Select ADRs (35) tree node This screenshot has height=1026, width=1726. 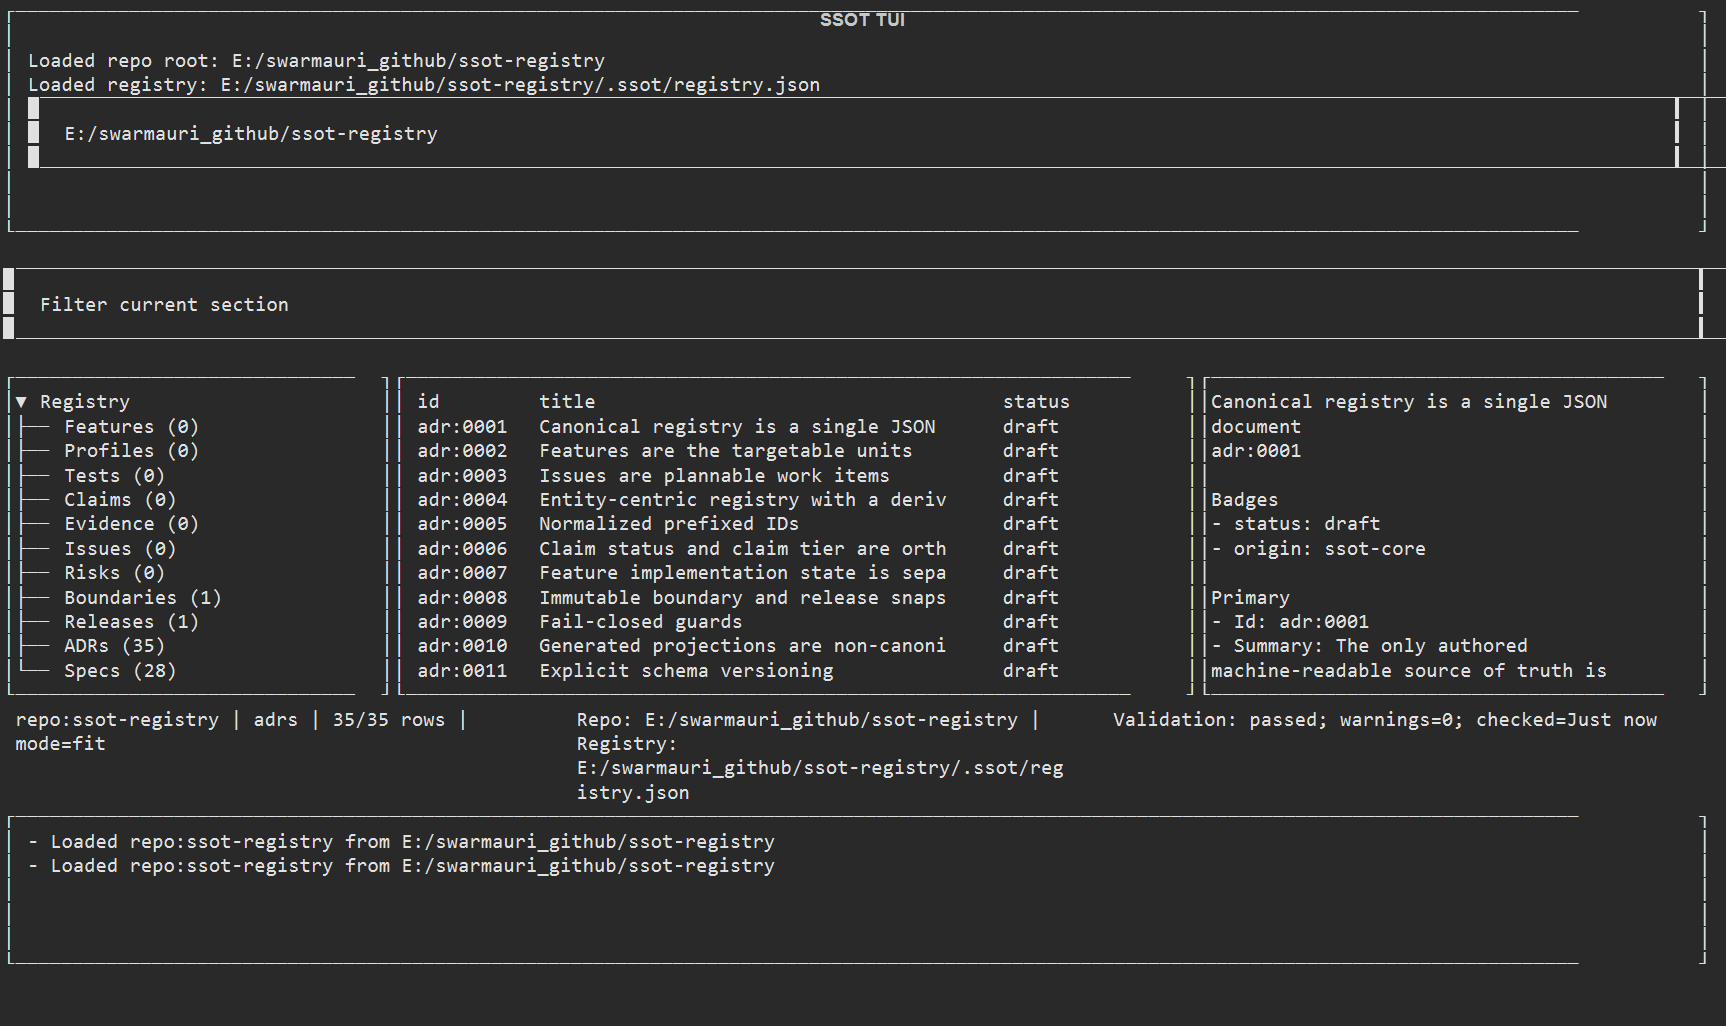coord(114,646)
